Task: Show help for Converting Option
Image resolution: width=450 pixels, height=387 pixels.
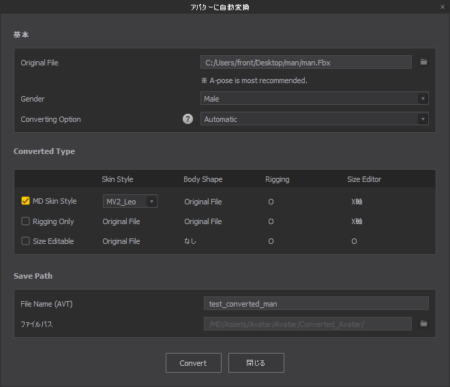Action: (188, 119)
